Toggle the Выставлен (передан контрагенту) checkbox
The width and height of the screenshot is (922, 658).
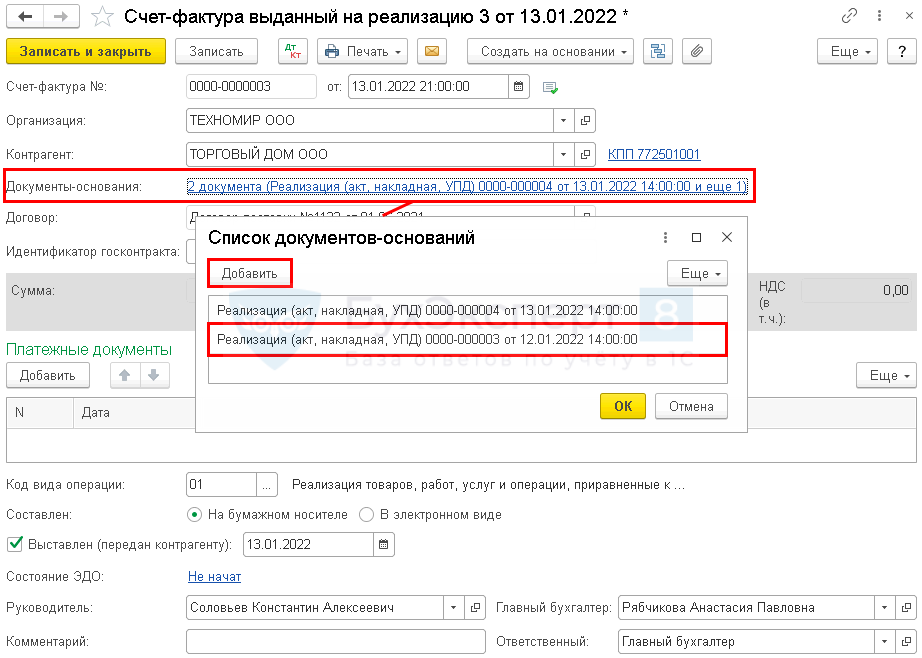pyautogui.click(x=14, y=545)
